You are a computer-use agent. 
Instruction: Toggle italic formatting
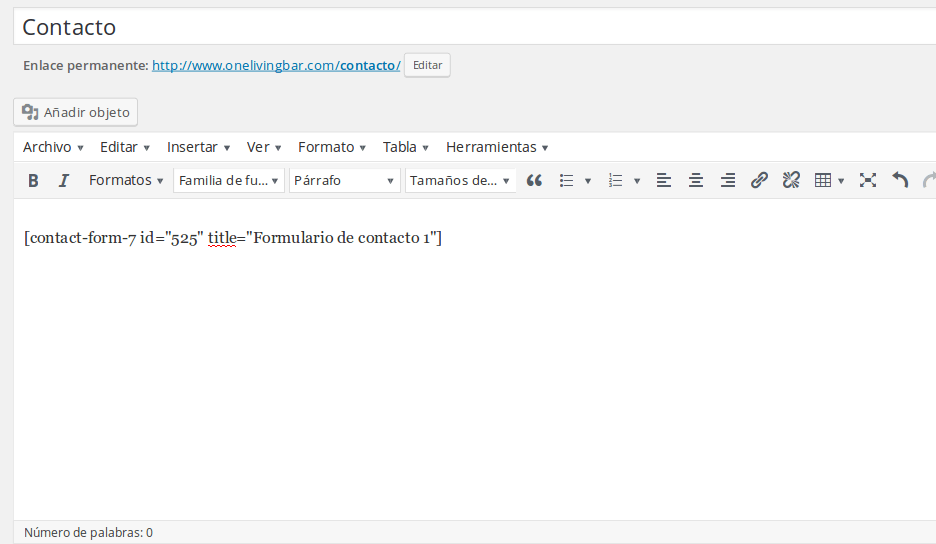(x=63, y=180)
